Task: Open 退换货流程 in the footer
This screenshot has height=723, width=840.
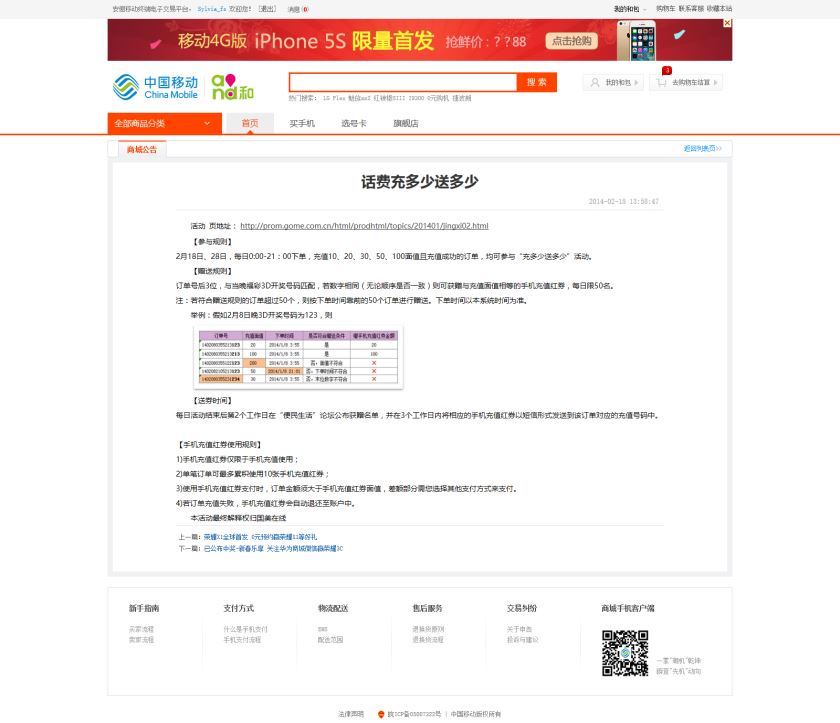Action: point(428,640)
